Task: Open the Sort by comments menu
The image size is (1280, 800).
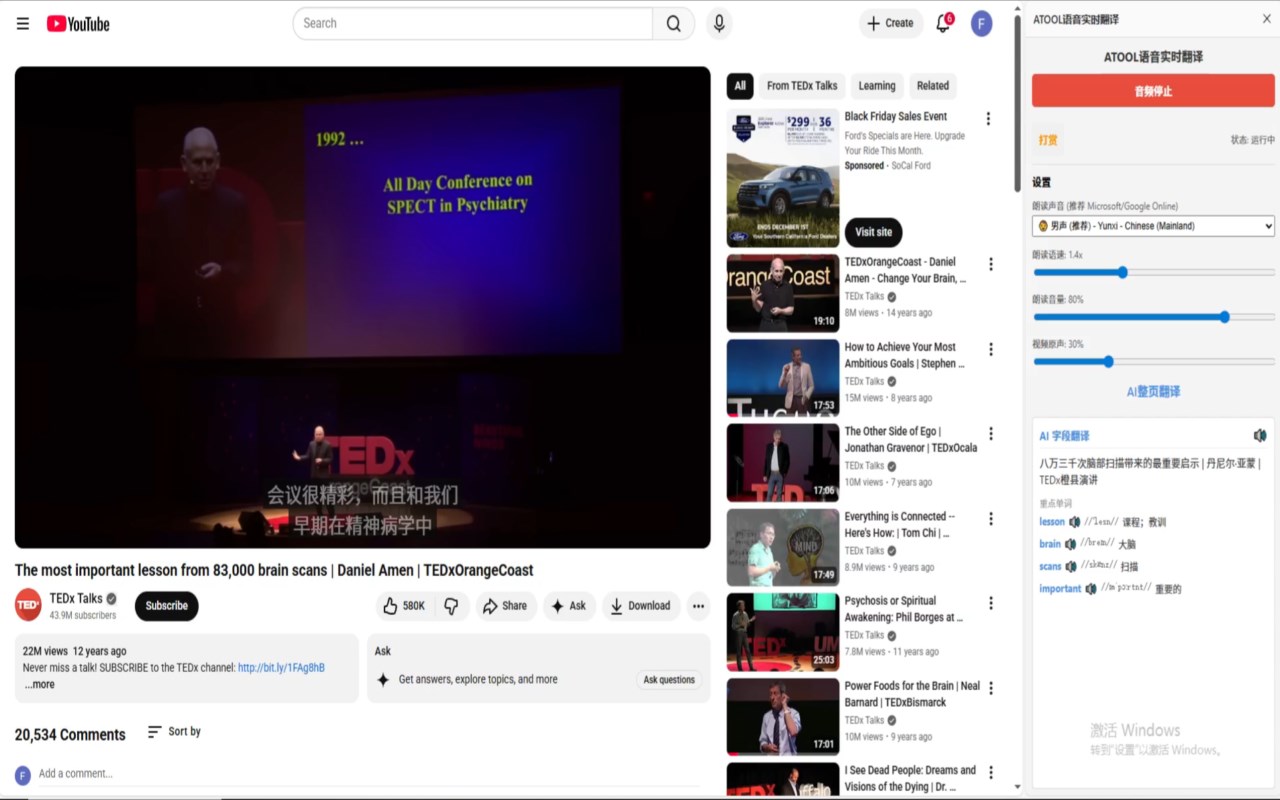Action: (x=174, y=732)
